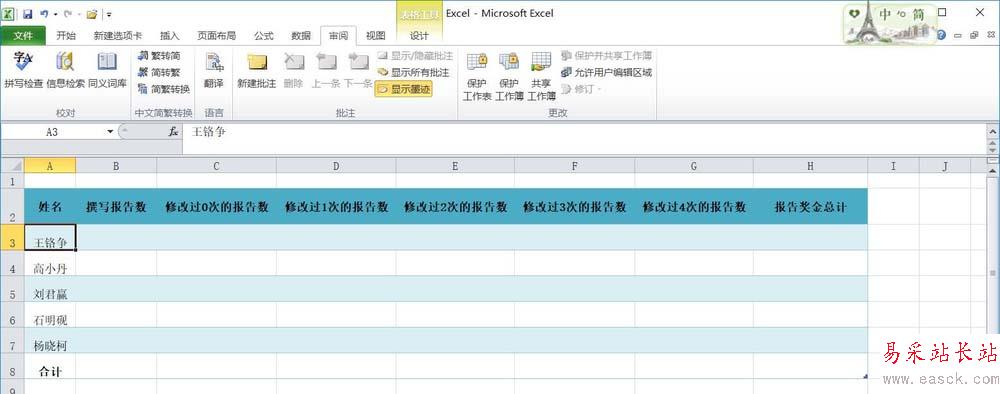This screenshot has height=394, width=1000.
Task: Open 同义词库 thesaurus
Action: click(x=107, y=70)
